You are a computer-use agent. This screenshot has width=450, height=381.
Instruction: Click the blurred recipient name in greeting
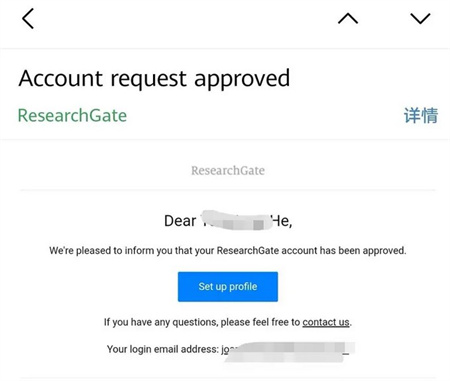[236, 220]
